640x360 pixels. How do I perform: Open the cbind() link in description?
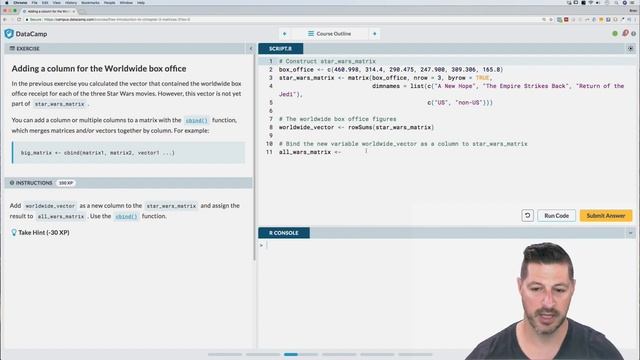[x=196, y=120]
